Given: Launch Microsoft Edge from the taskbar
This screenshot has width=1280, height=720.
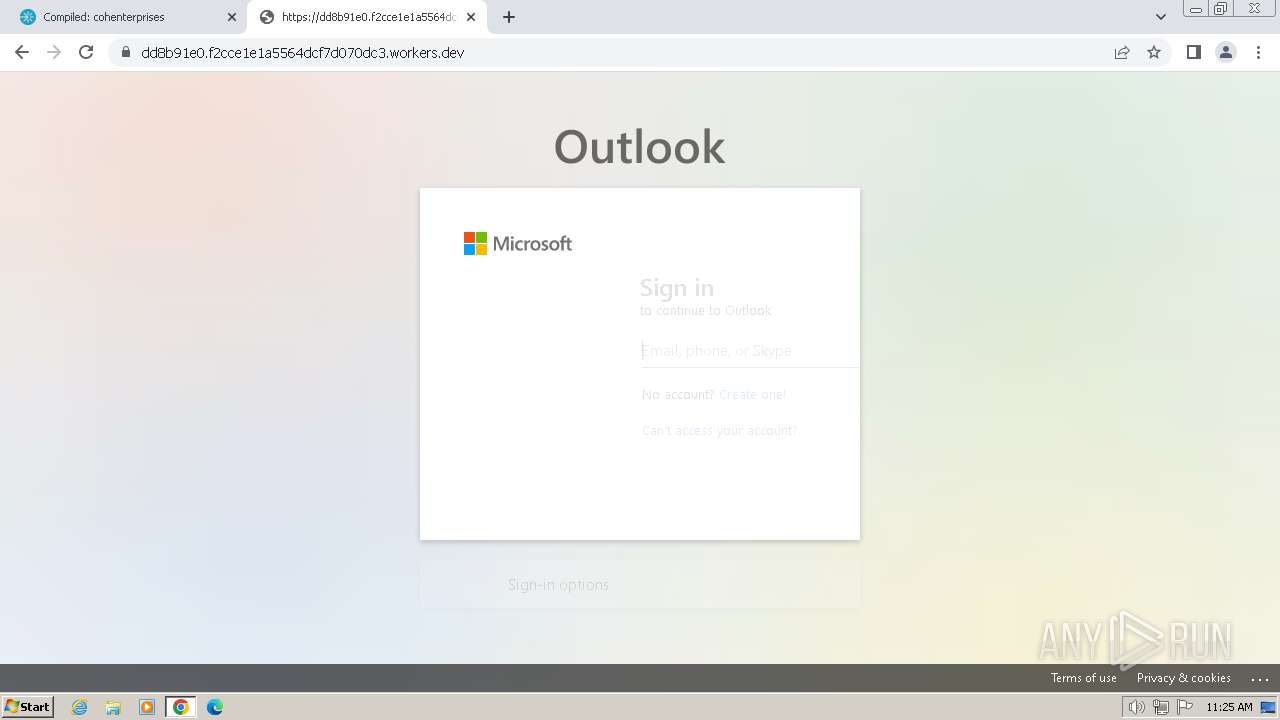Looking at the screenshot, I should 215,707.
